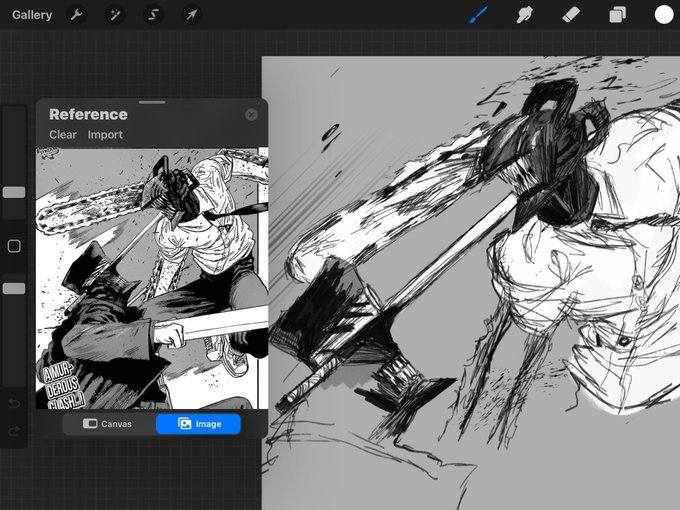680x510 pixels.
Task: Open the Layers panel
Action: click(x=617, y=15)
